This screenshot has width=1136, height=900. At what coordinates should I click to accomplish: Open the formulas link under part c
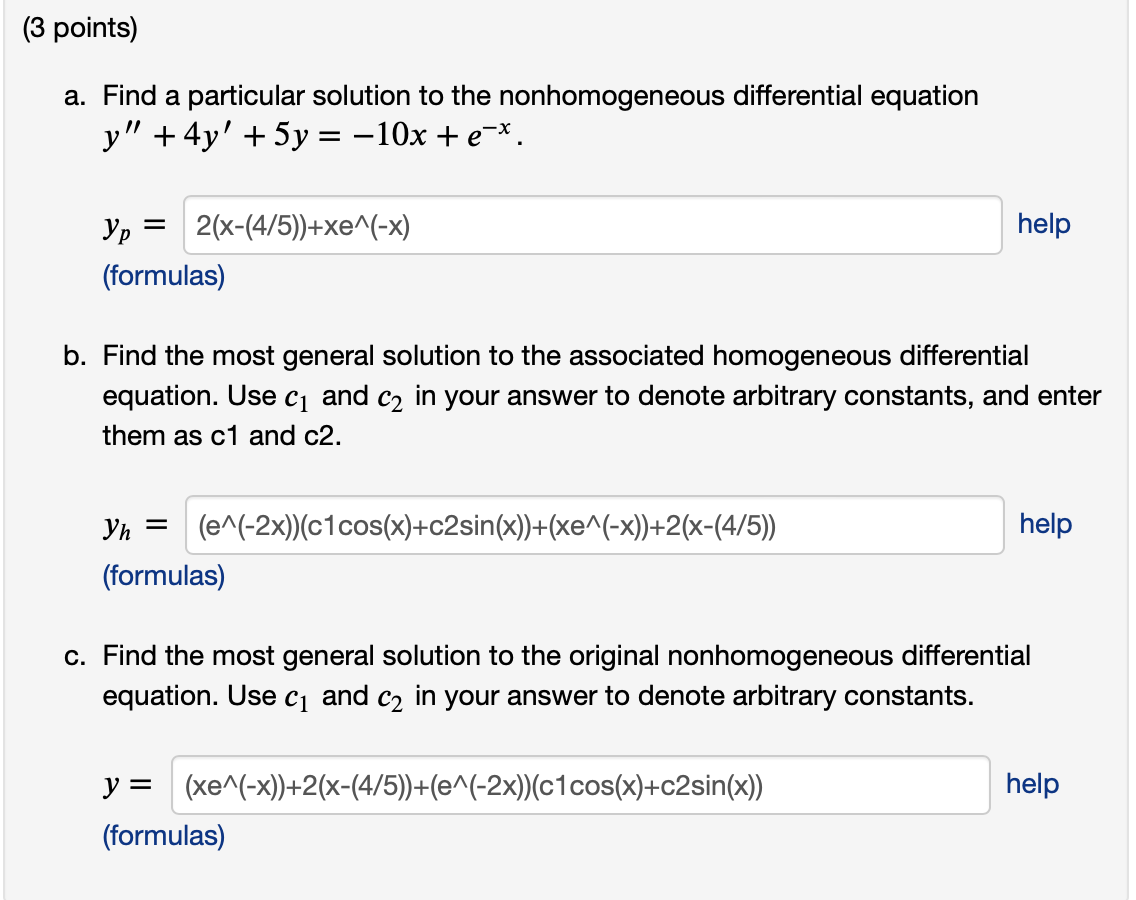(x=164, y=836)
